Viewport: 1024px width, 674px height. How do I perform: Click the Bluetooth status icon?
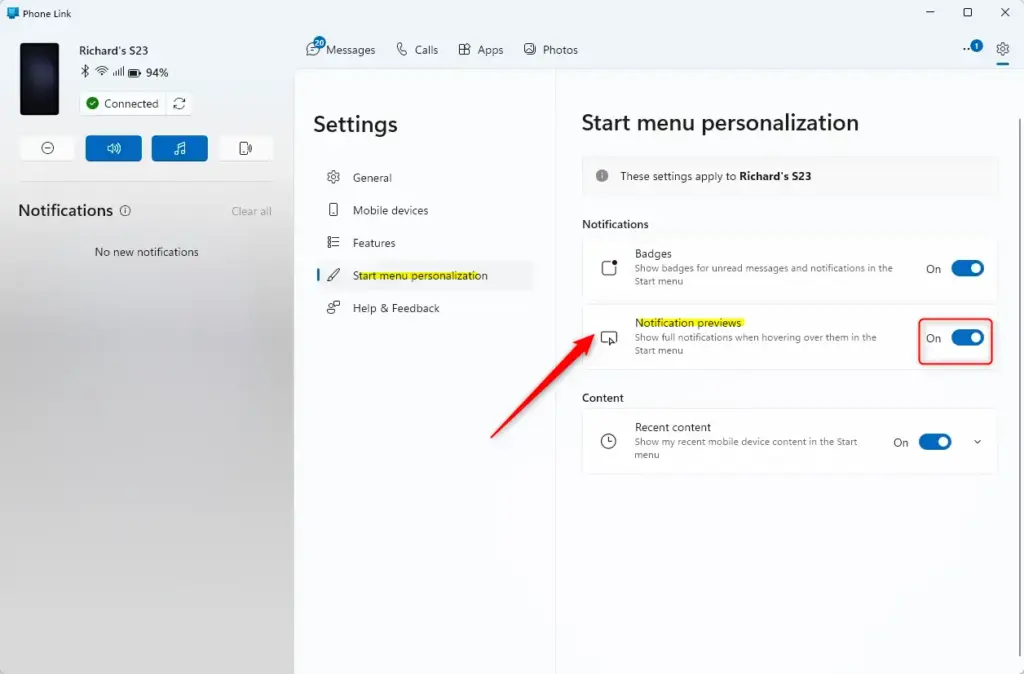[85, 71]
